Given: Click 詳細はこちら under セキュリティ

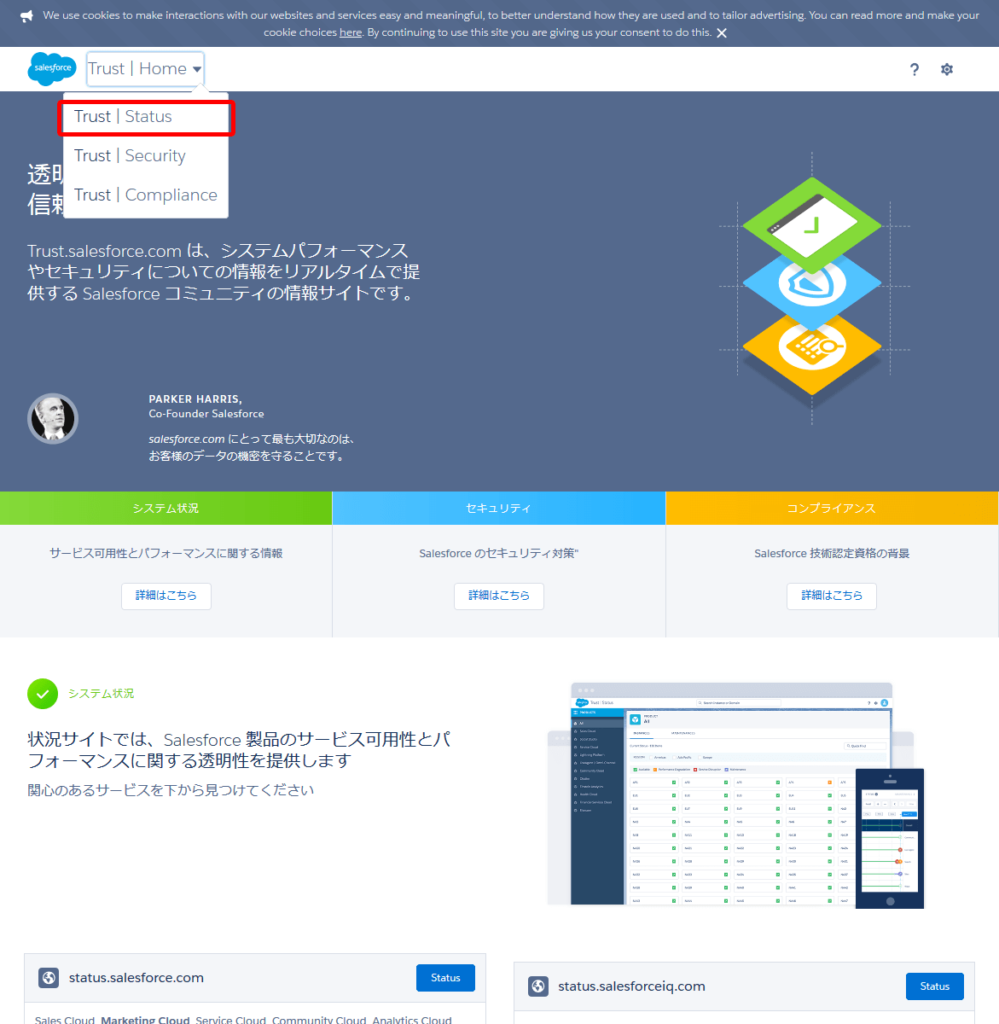Looking at the screenshot, I should tap(499, 596).
